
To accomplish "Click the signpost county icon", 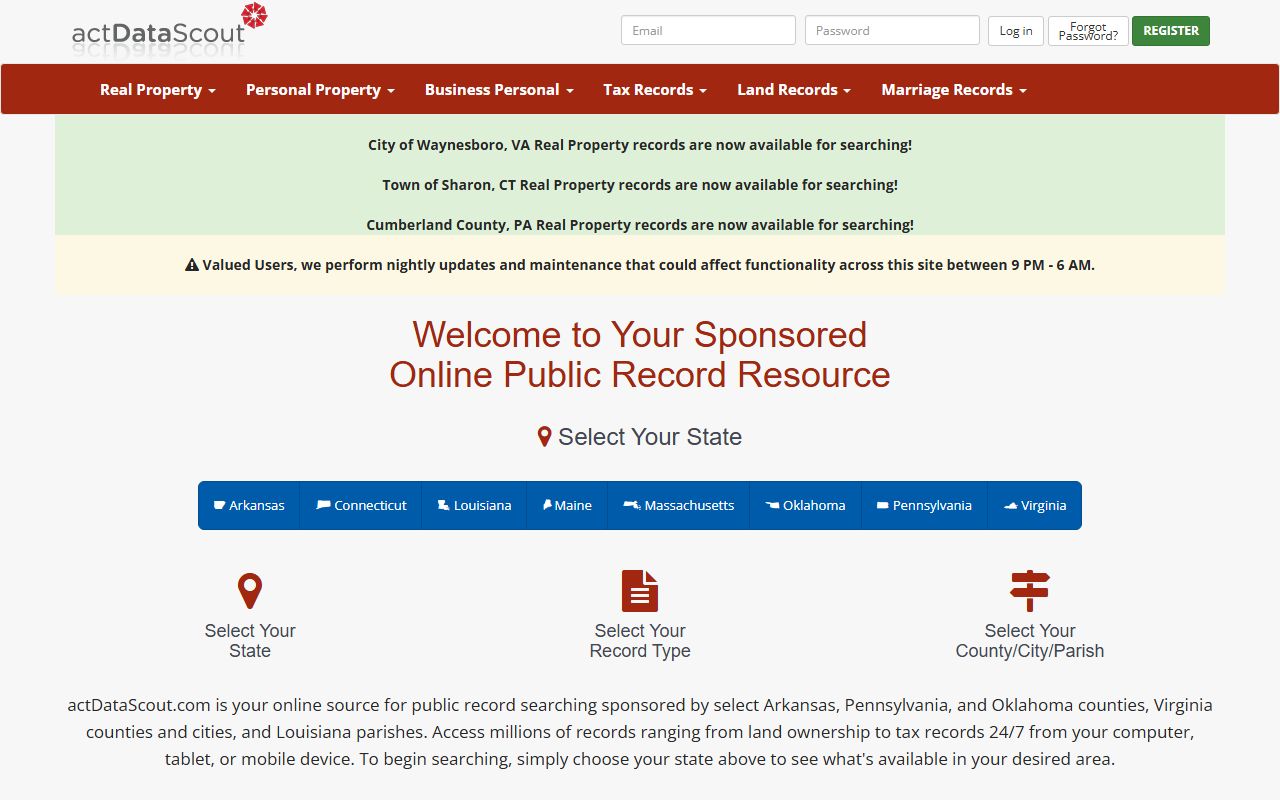I will [x=1030, y=591].
